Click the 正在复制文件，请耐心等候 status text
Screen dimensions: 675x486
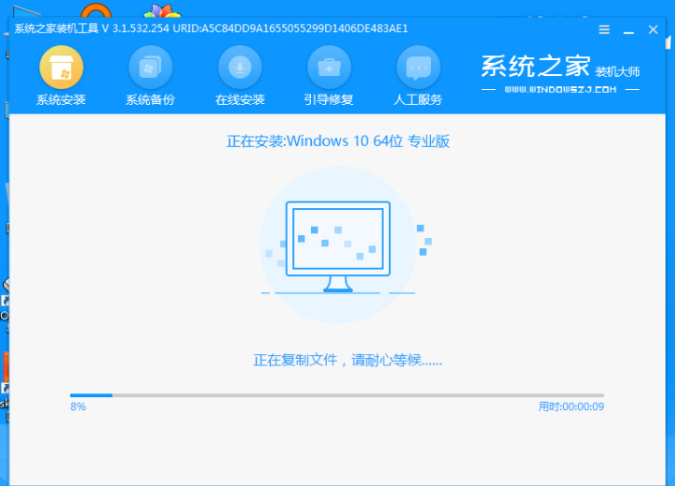[347, 360]
